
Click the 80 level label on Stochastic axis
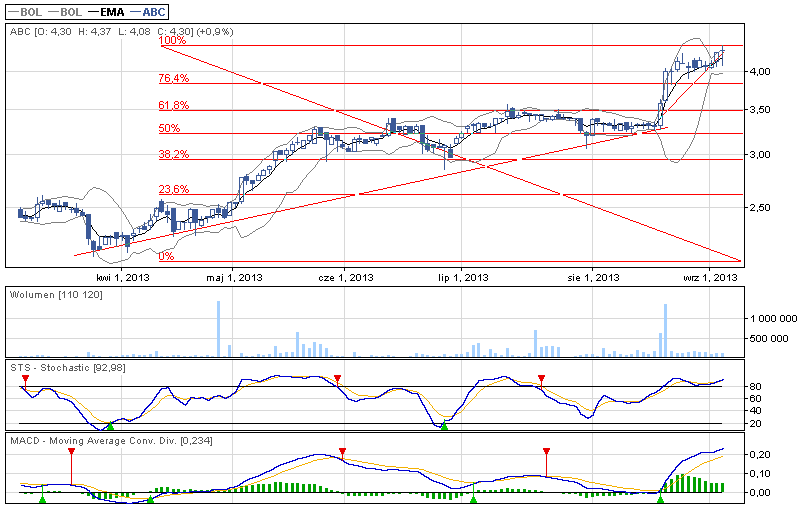756,387
